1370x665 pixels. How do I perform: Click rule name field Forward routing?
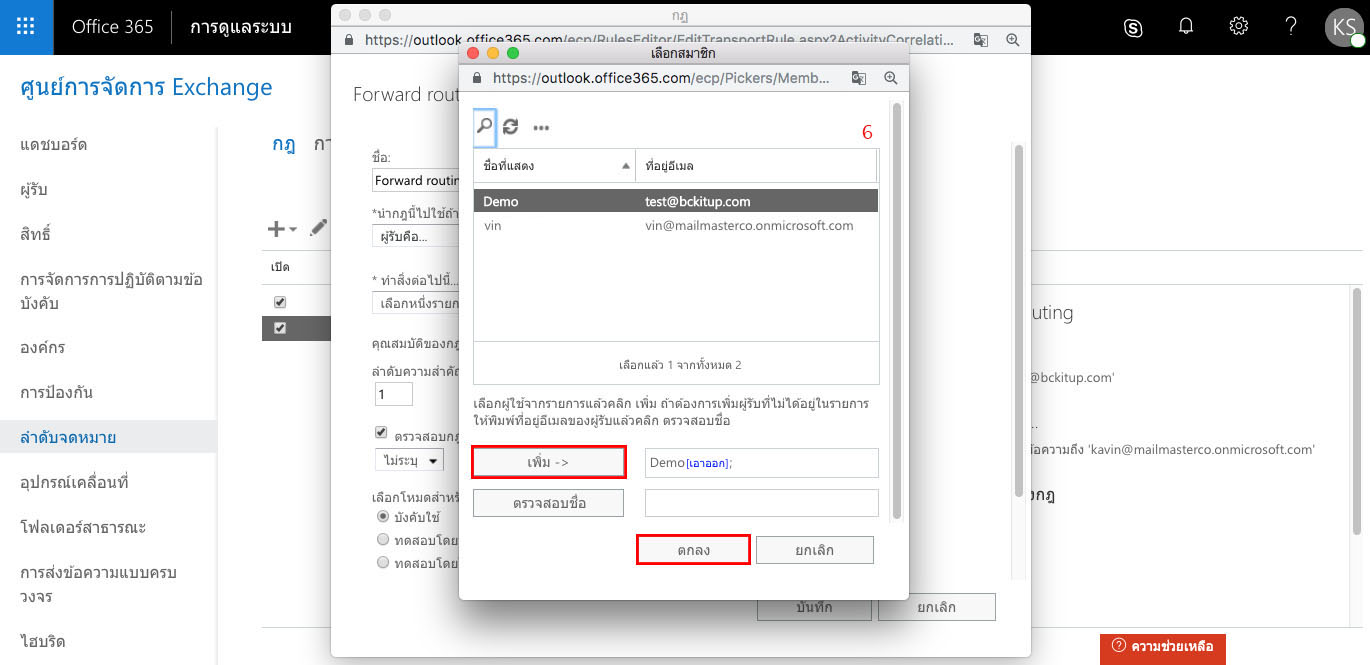415,181
